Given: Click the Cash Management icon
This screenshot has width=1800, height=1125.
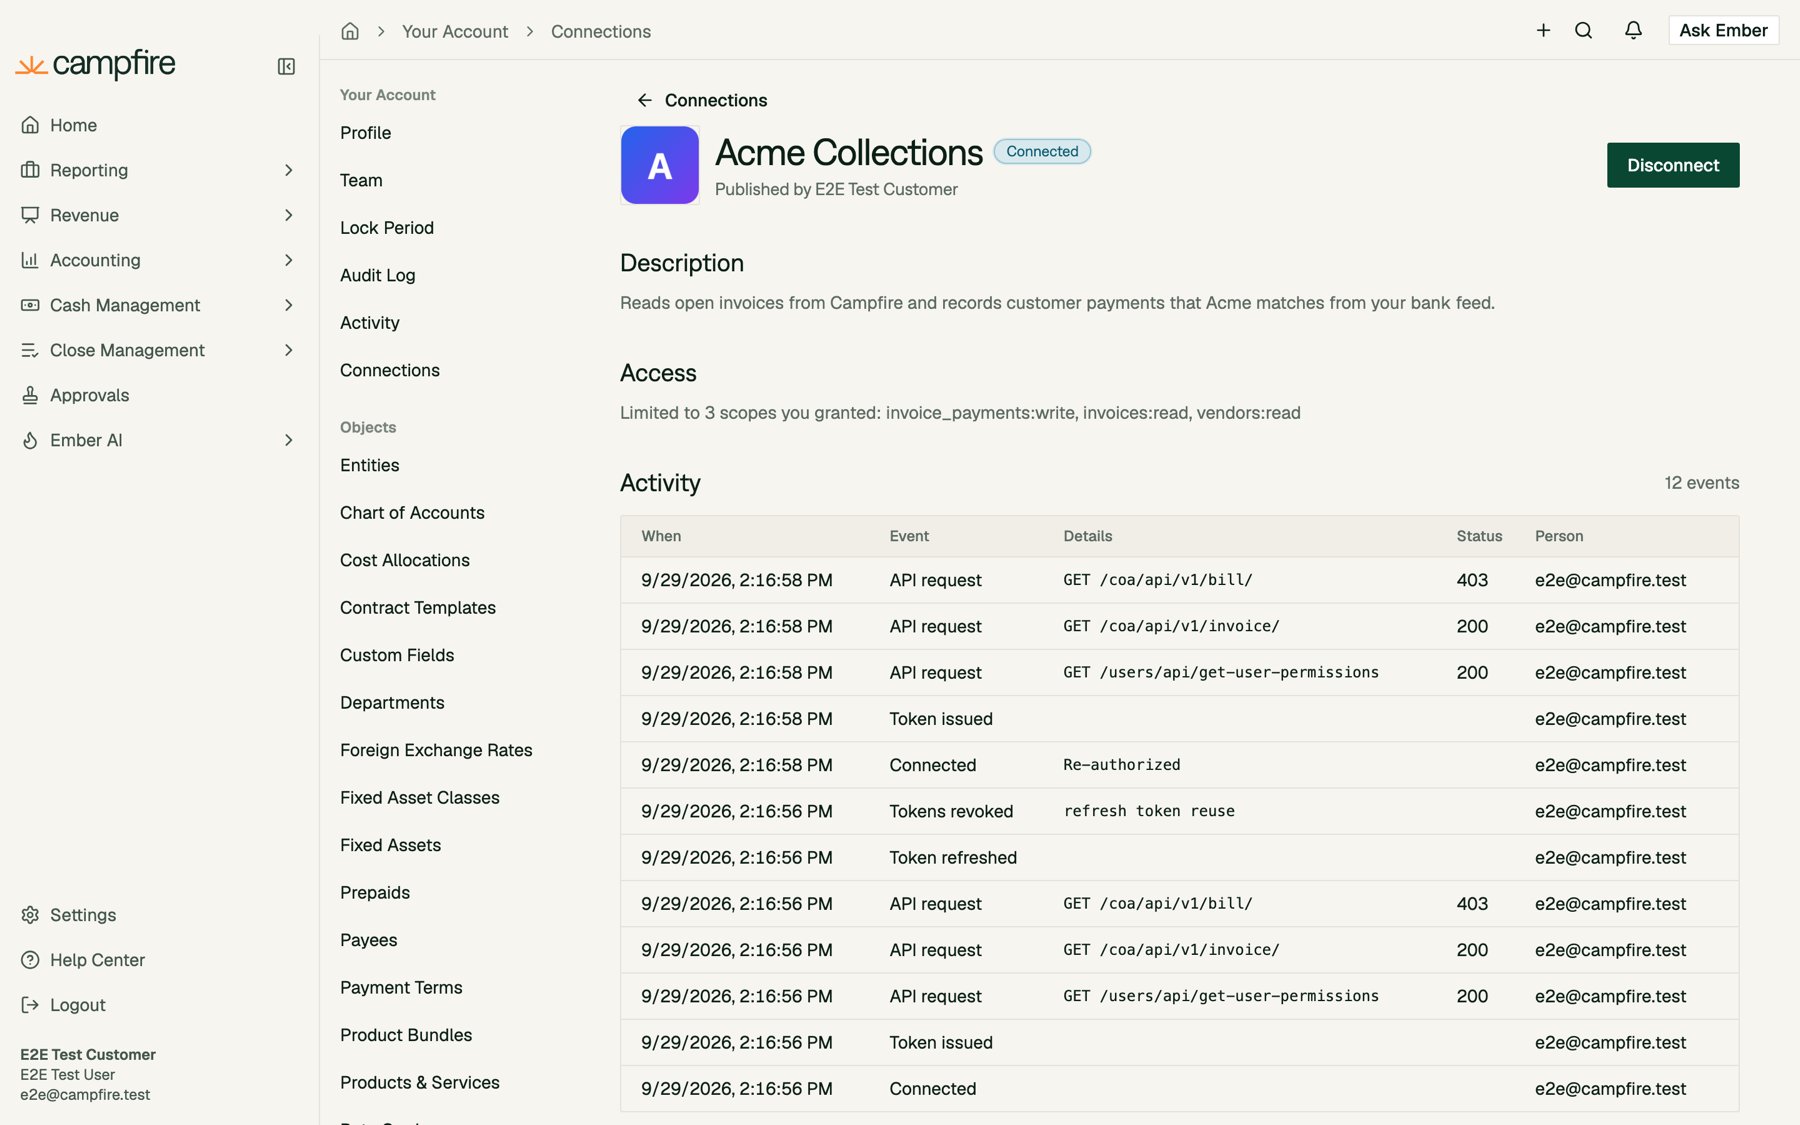Looking at the screenshot, I should pyautogui.click(x=30, y=305).
